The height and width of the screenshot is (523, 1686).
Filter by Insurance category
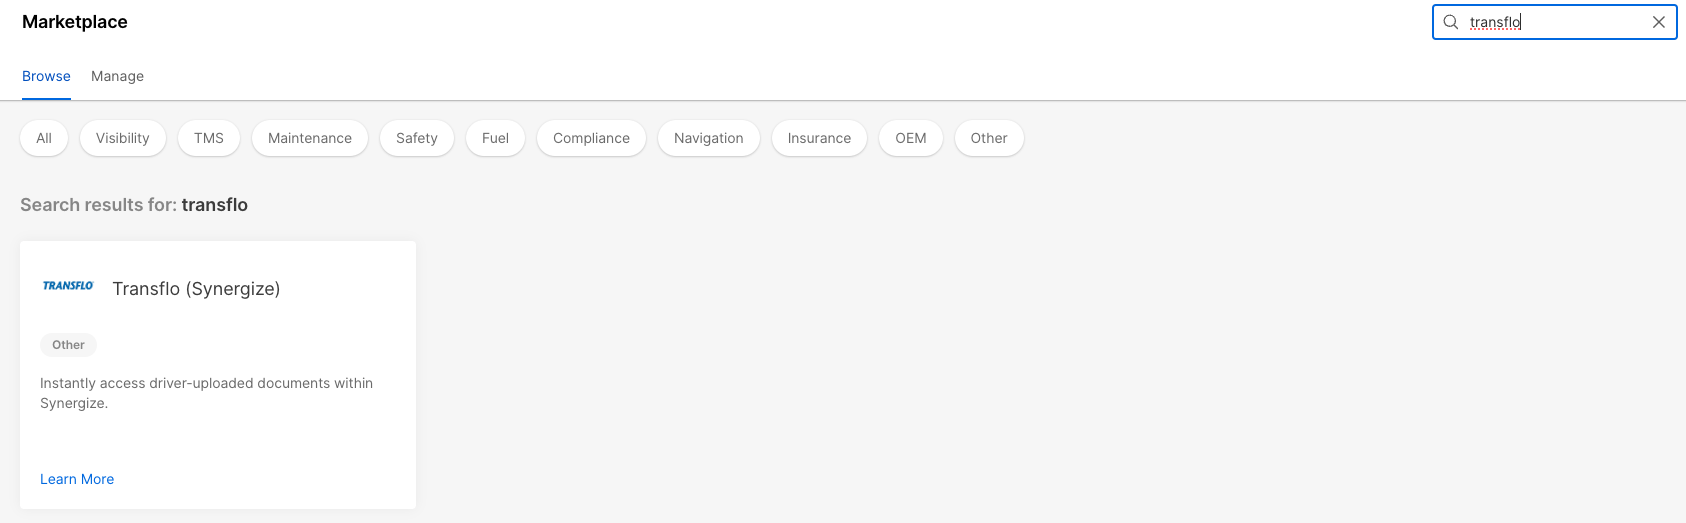point(819,138)
